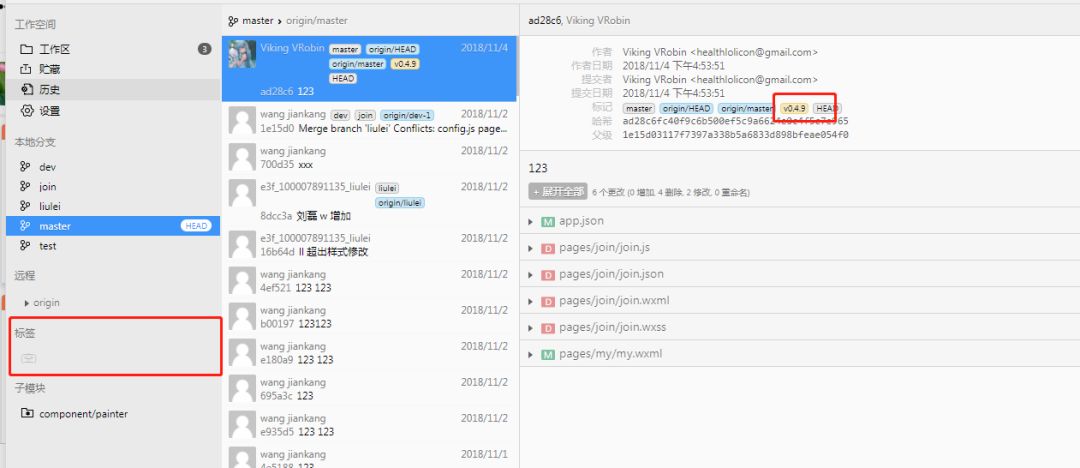Click the M status icon for my.wxml
The image size is (1080, 468).
(x=548, y=354)
